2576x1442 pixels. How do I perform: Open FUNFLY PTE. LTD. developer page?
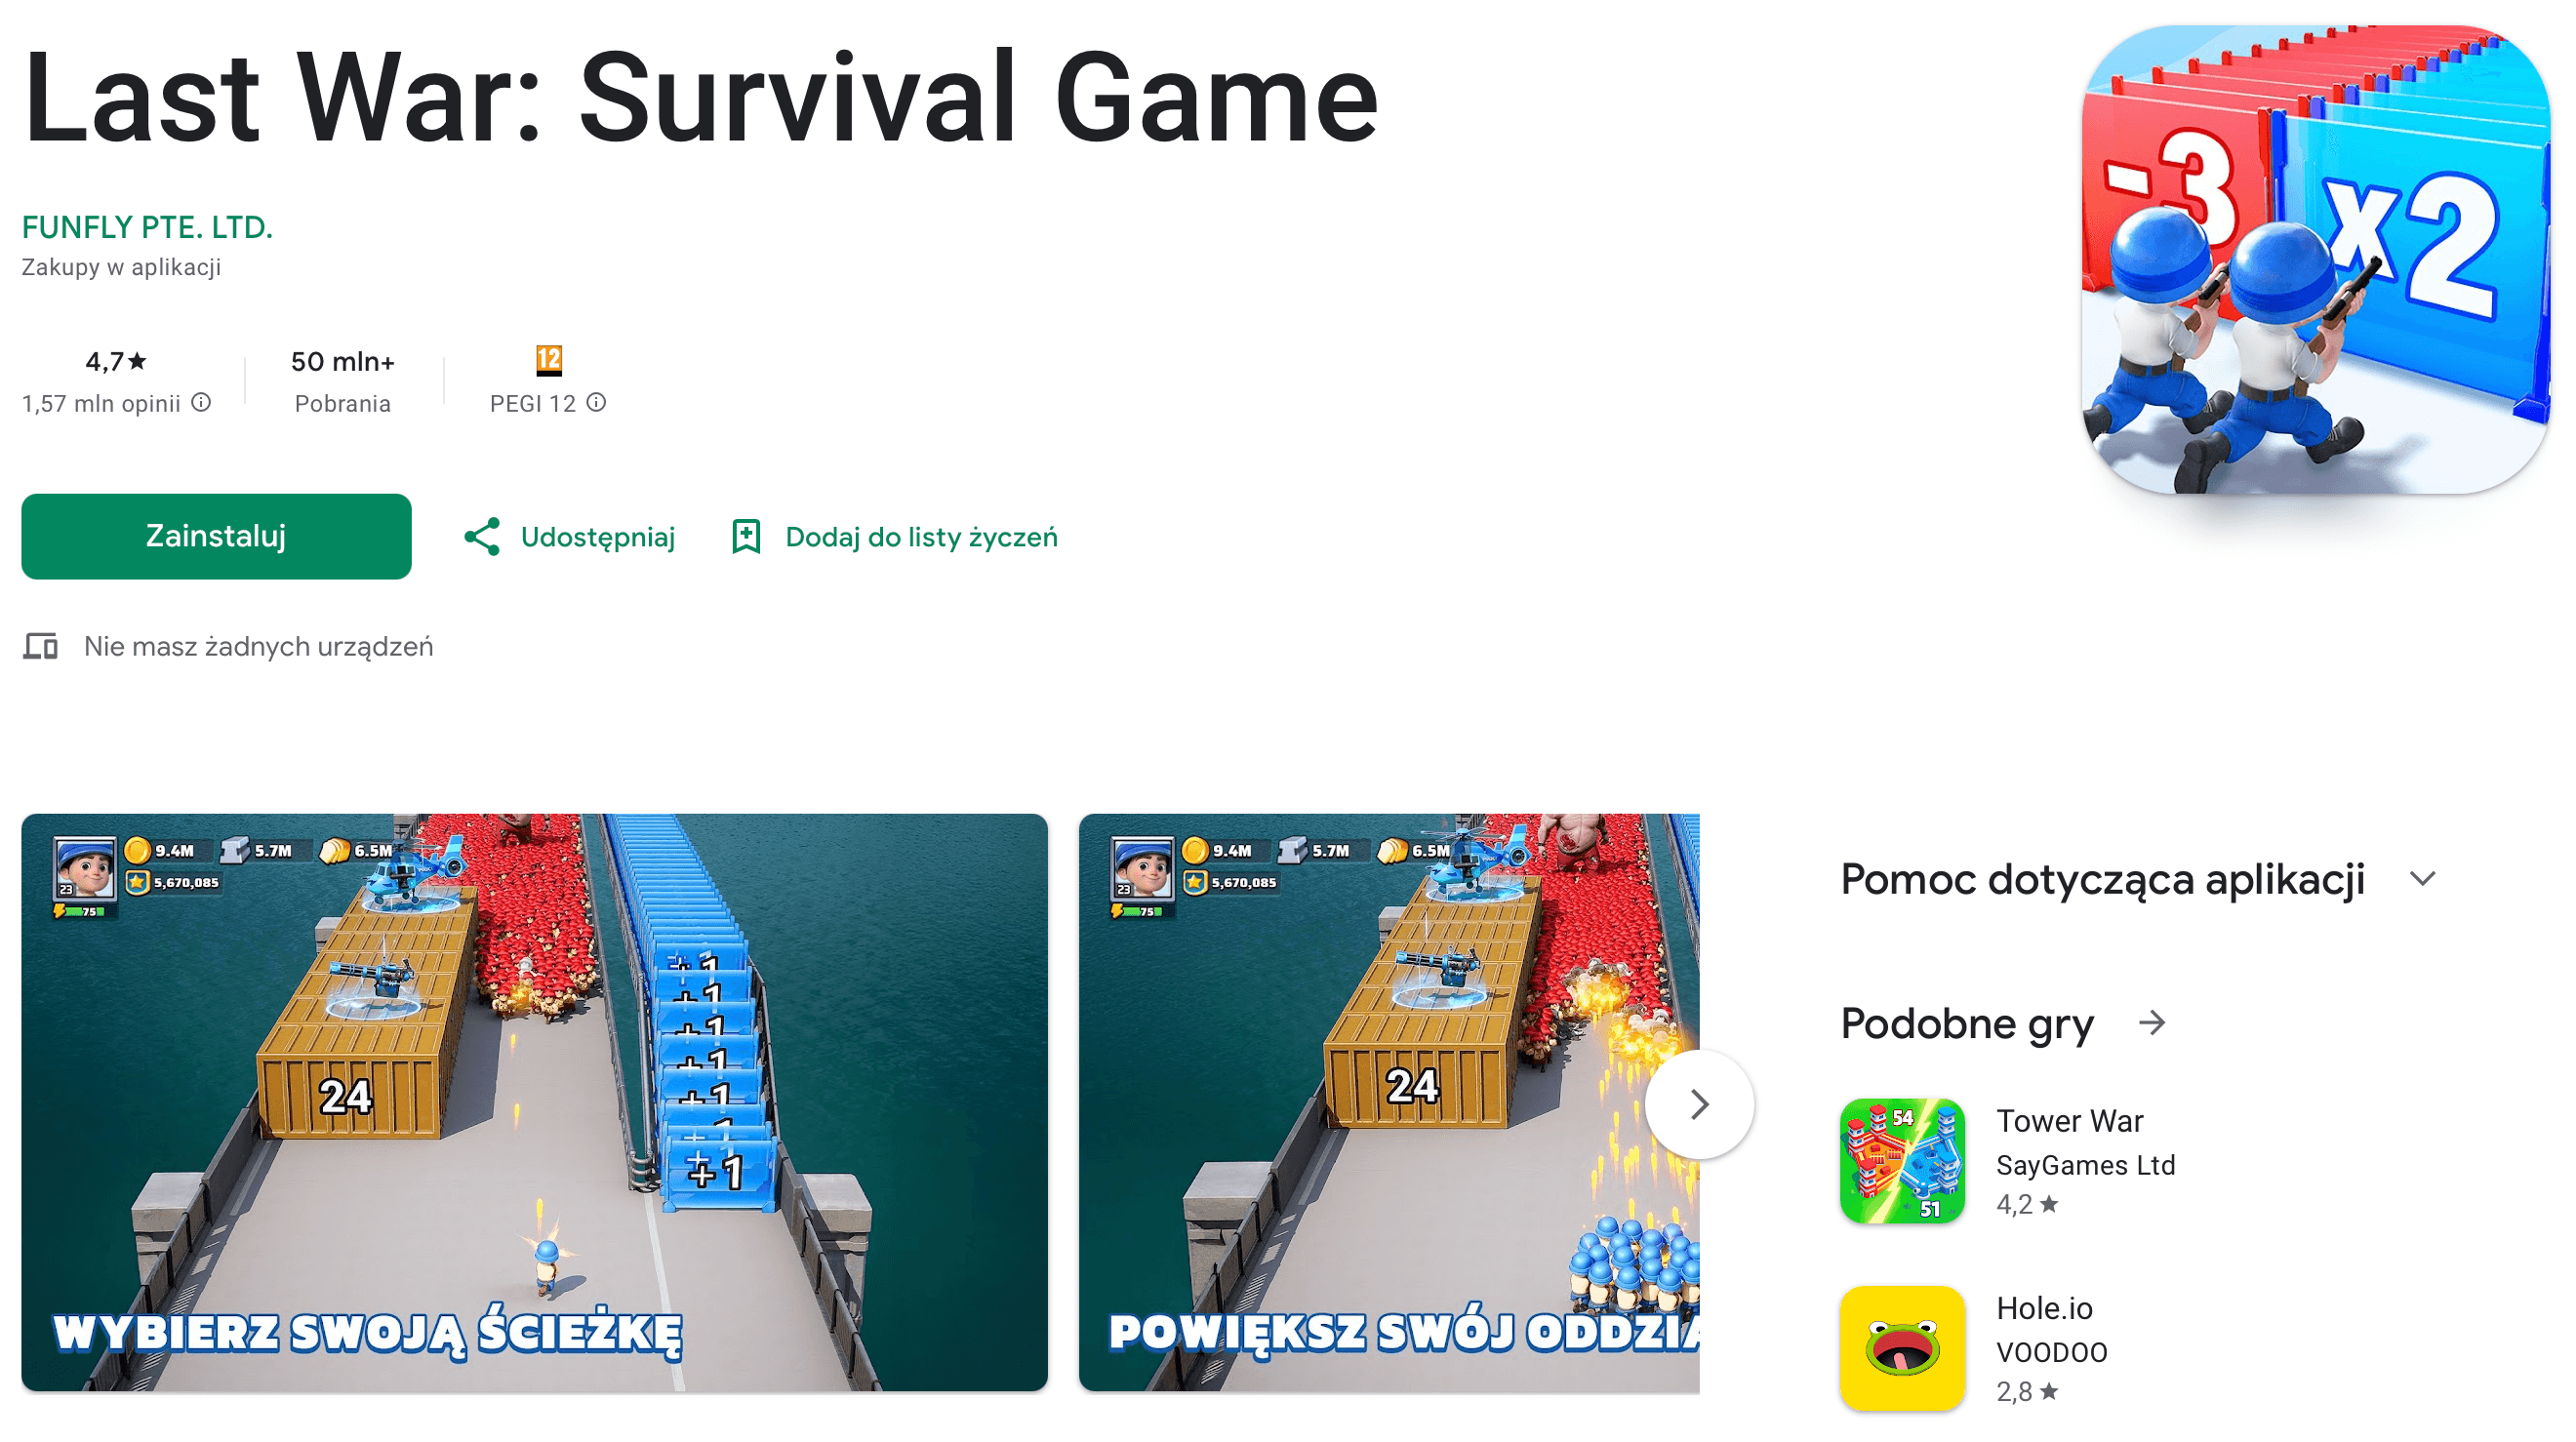click(x=147, y=227)
